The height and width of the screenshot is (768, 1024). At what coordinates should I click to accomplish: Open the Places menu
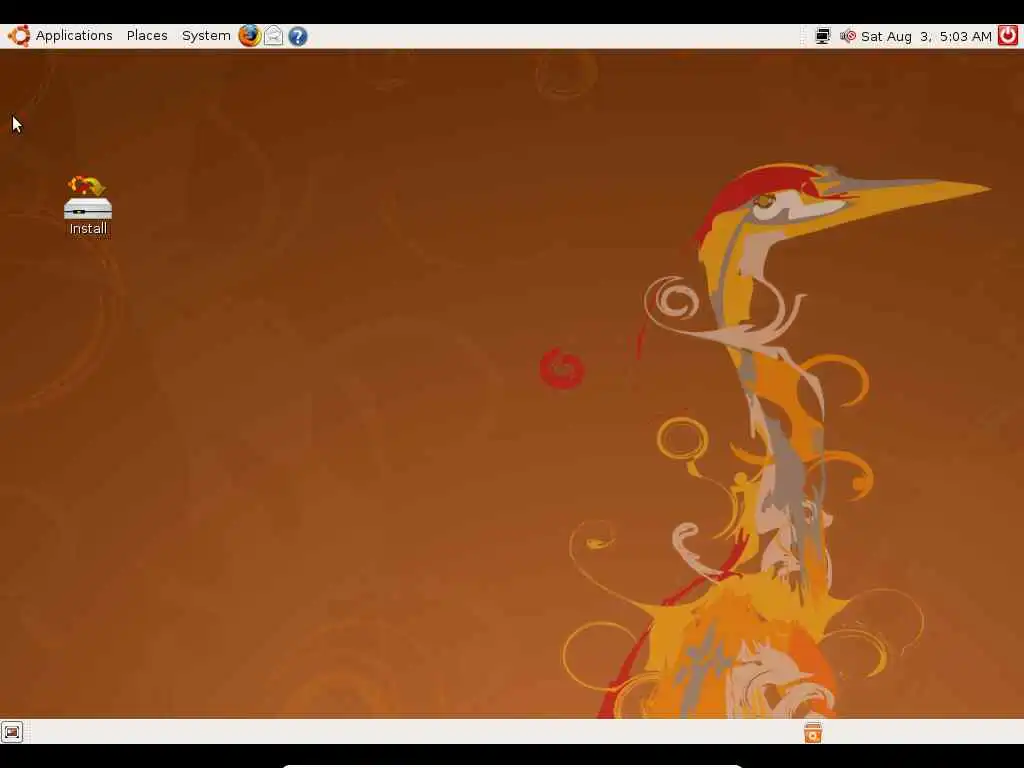(x=147, y=36)
